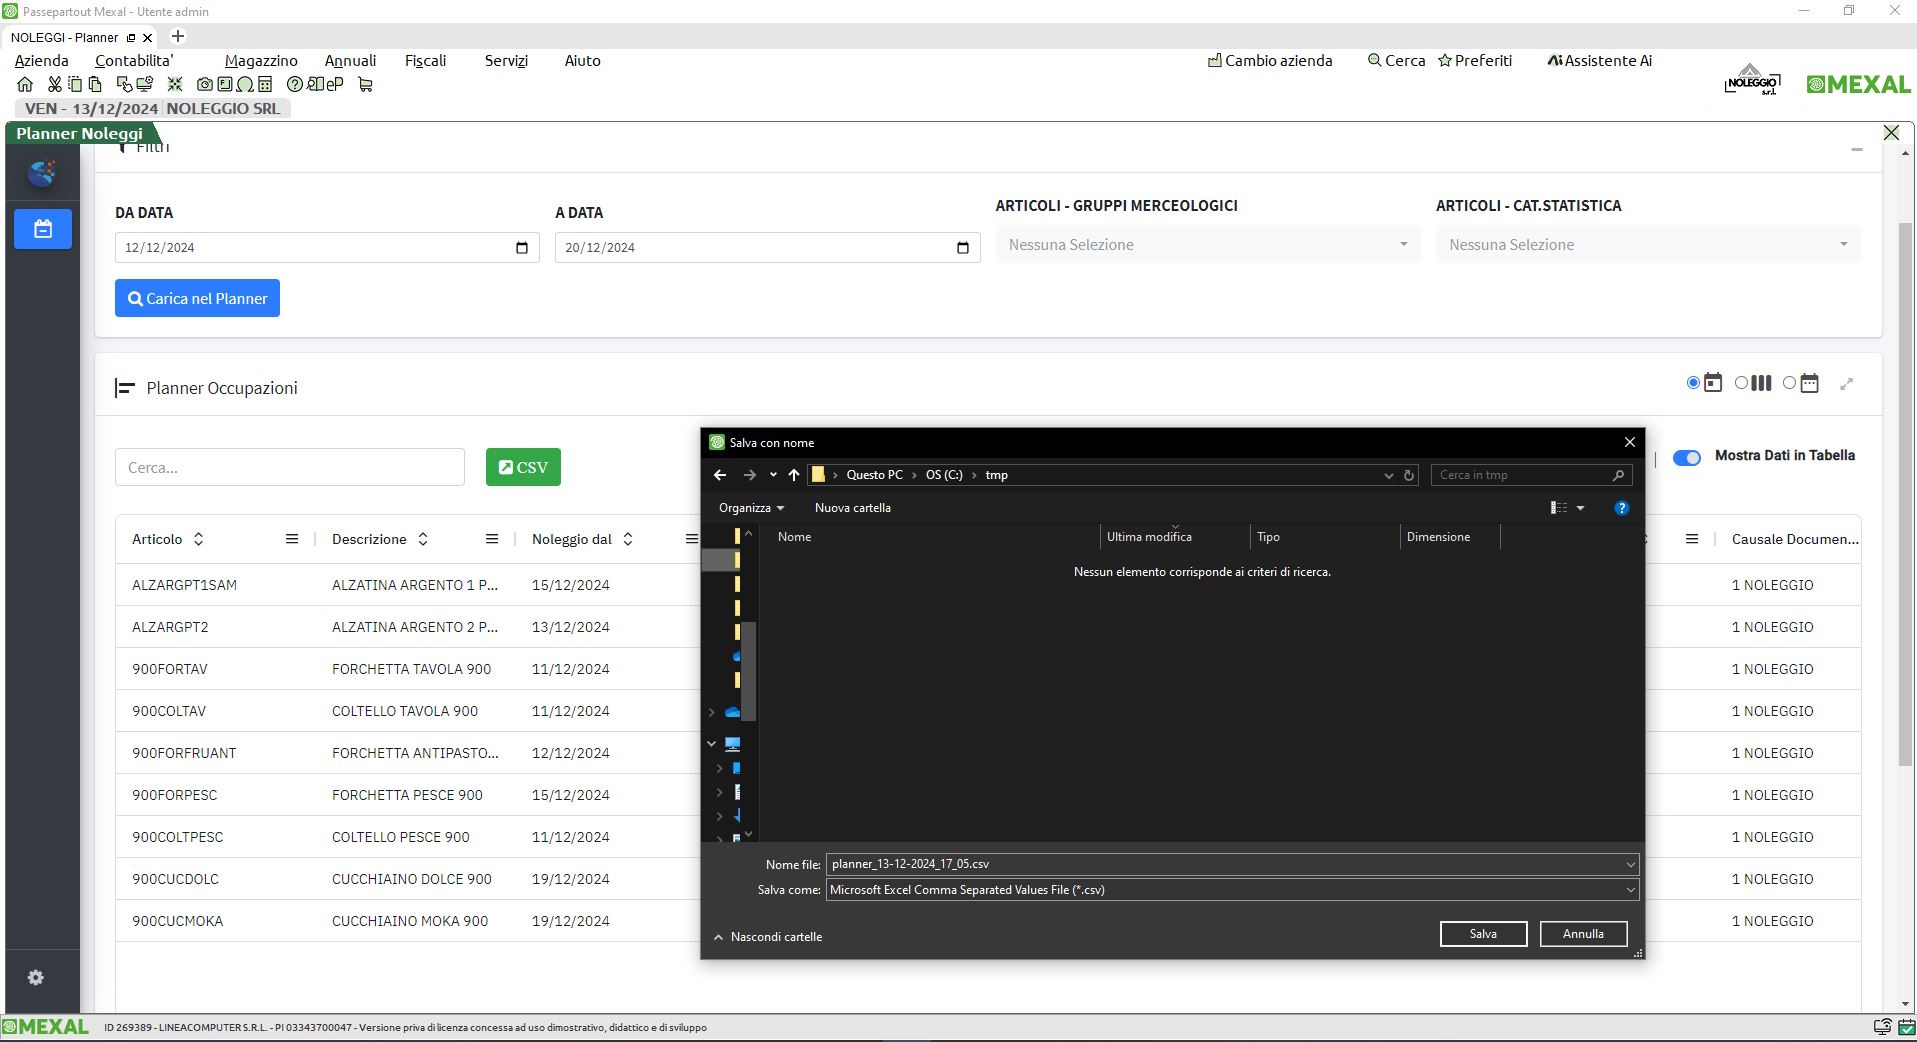Screen dimensions: 1917x1042
Task: Click the camera screenshot icon
Action: 205,85
